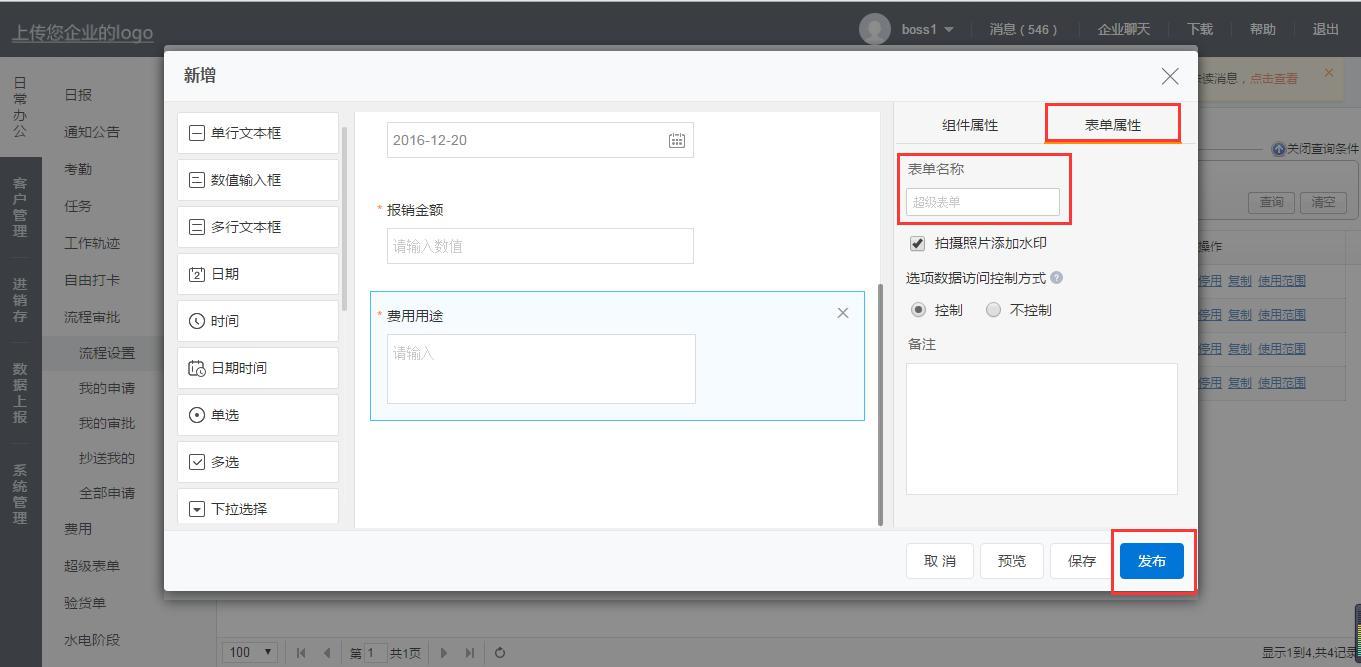Add a 下拉选择 dropdown component
Image resolution: width=1361 pixels, height=667 pixels.
coord(258,508)
